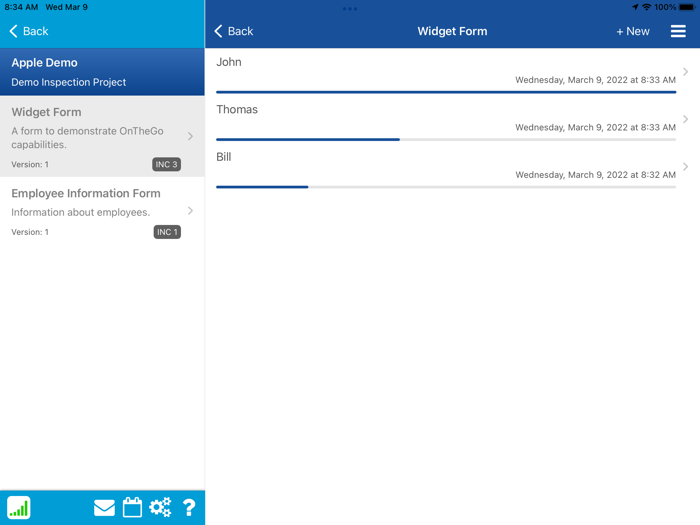700x525 pixels.
Task: Click the status bar time 8:34 AM
Action: (21, 7)
